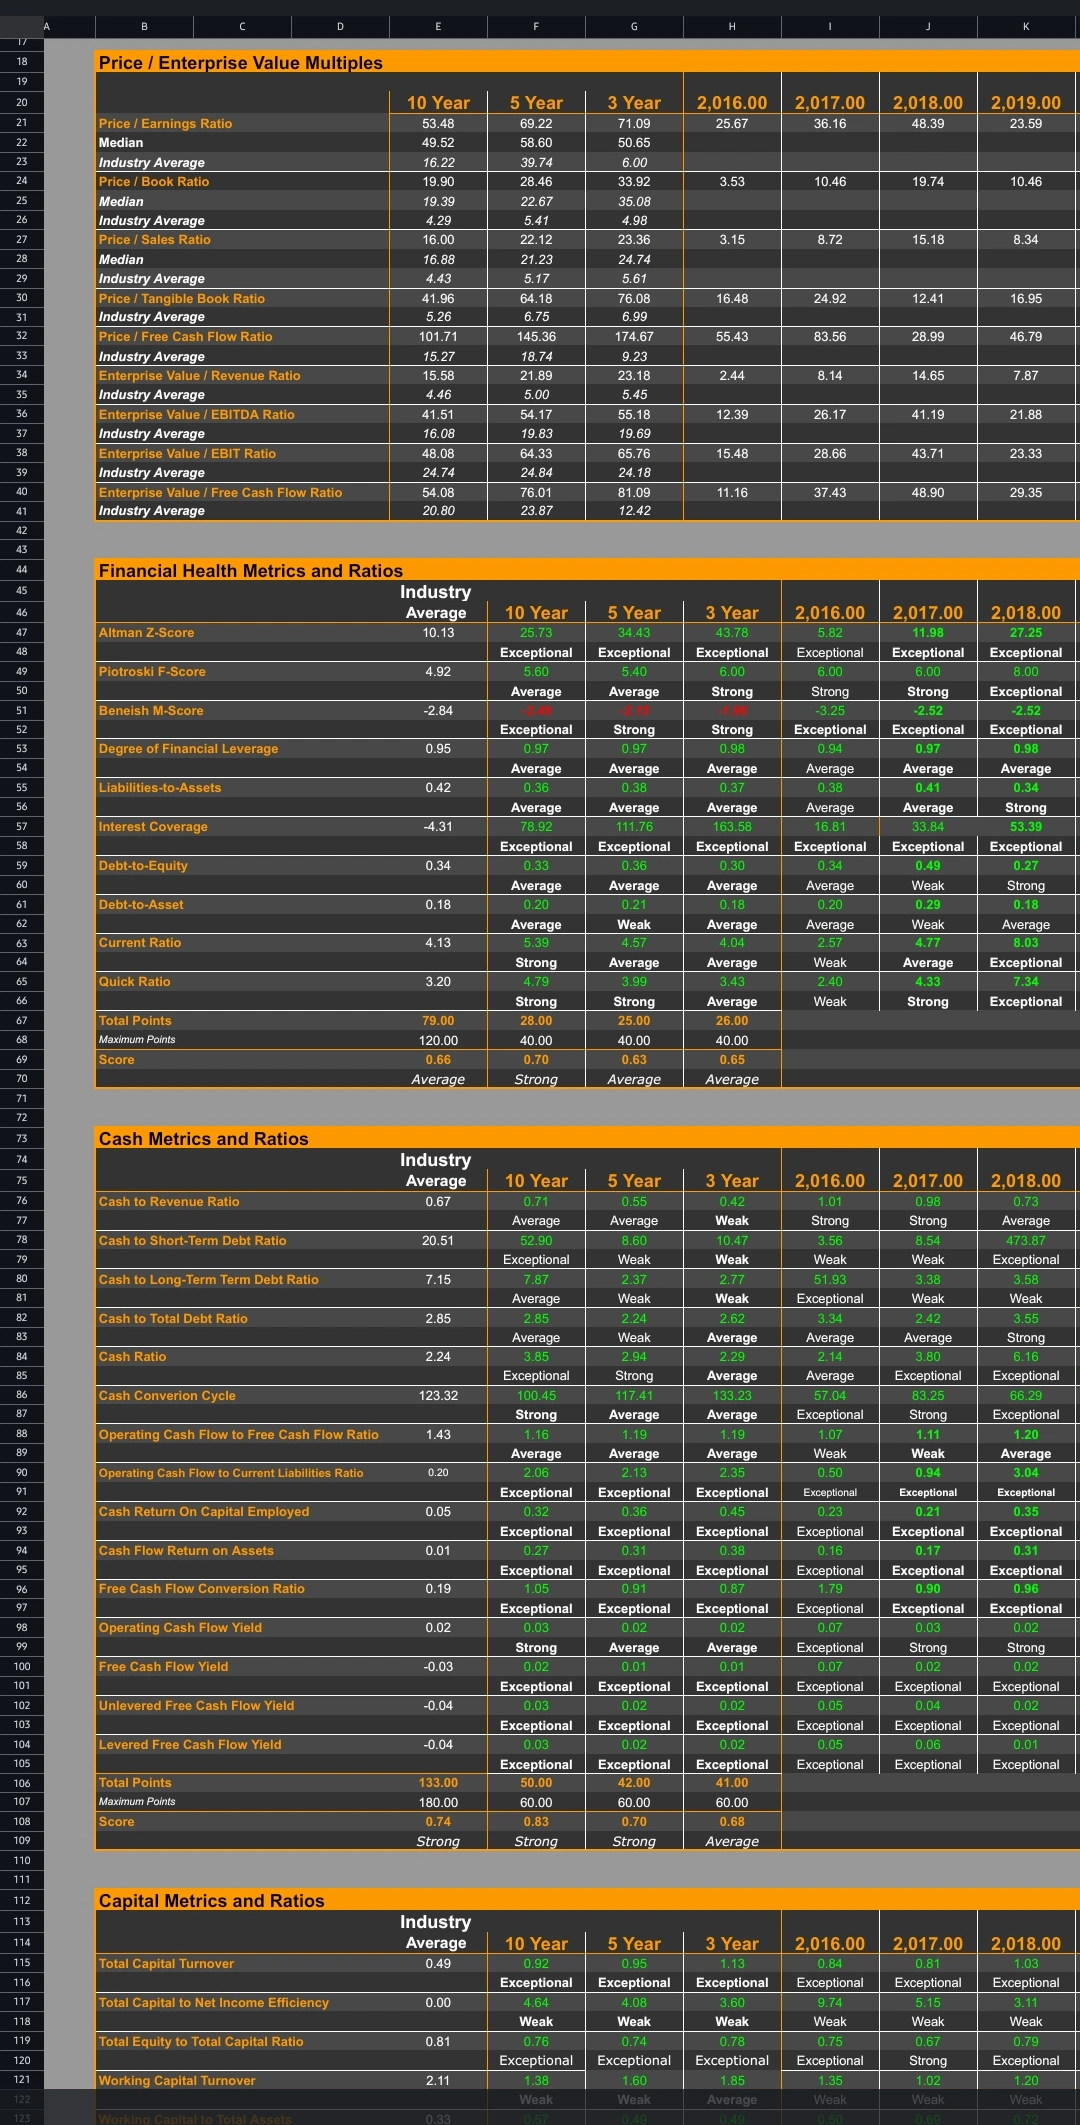This screenshot has width=1080, height=2125.
Task: Click the 123.32 Cash Conversion Cycle industry average
Action: coord(438,1396)
